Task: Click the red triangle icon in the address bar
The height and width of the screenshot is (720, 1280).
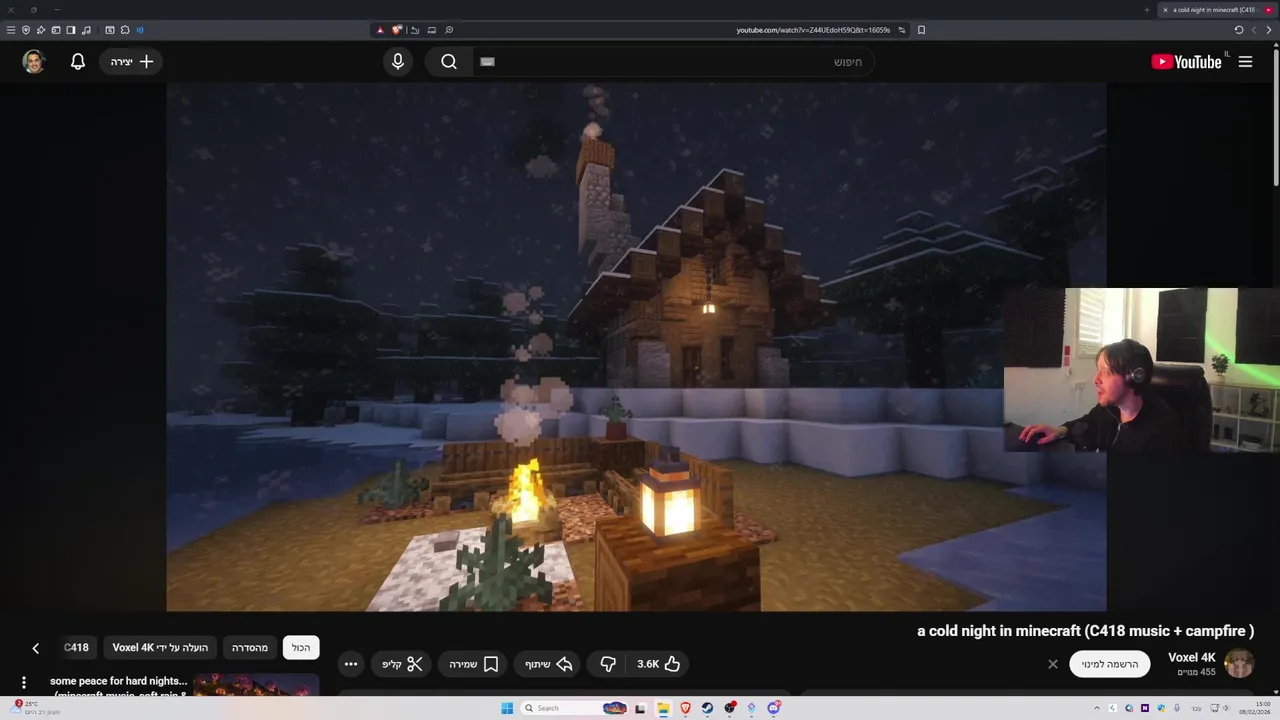Action: point(380,30)
